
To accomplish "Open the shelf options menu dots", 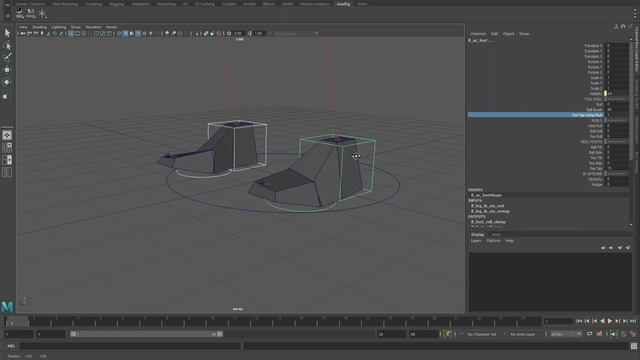I will 635,13.
